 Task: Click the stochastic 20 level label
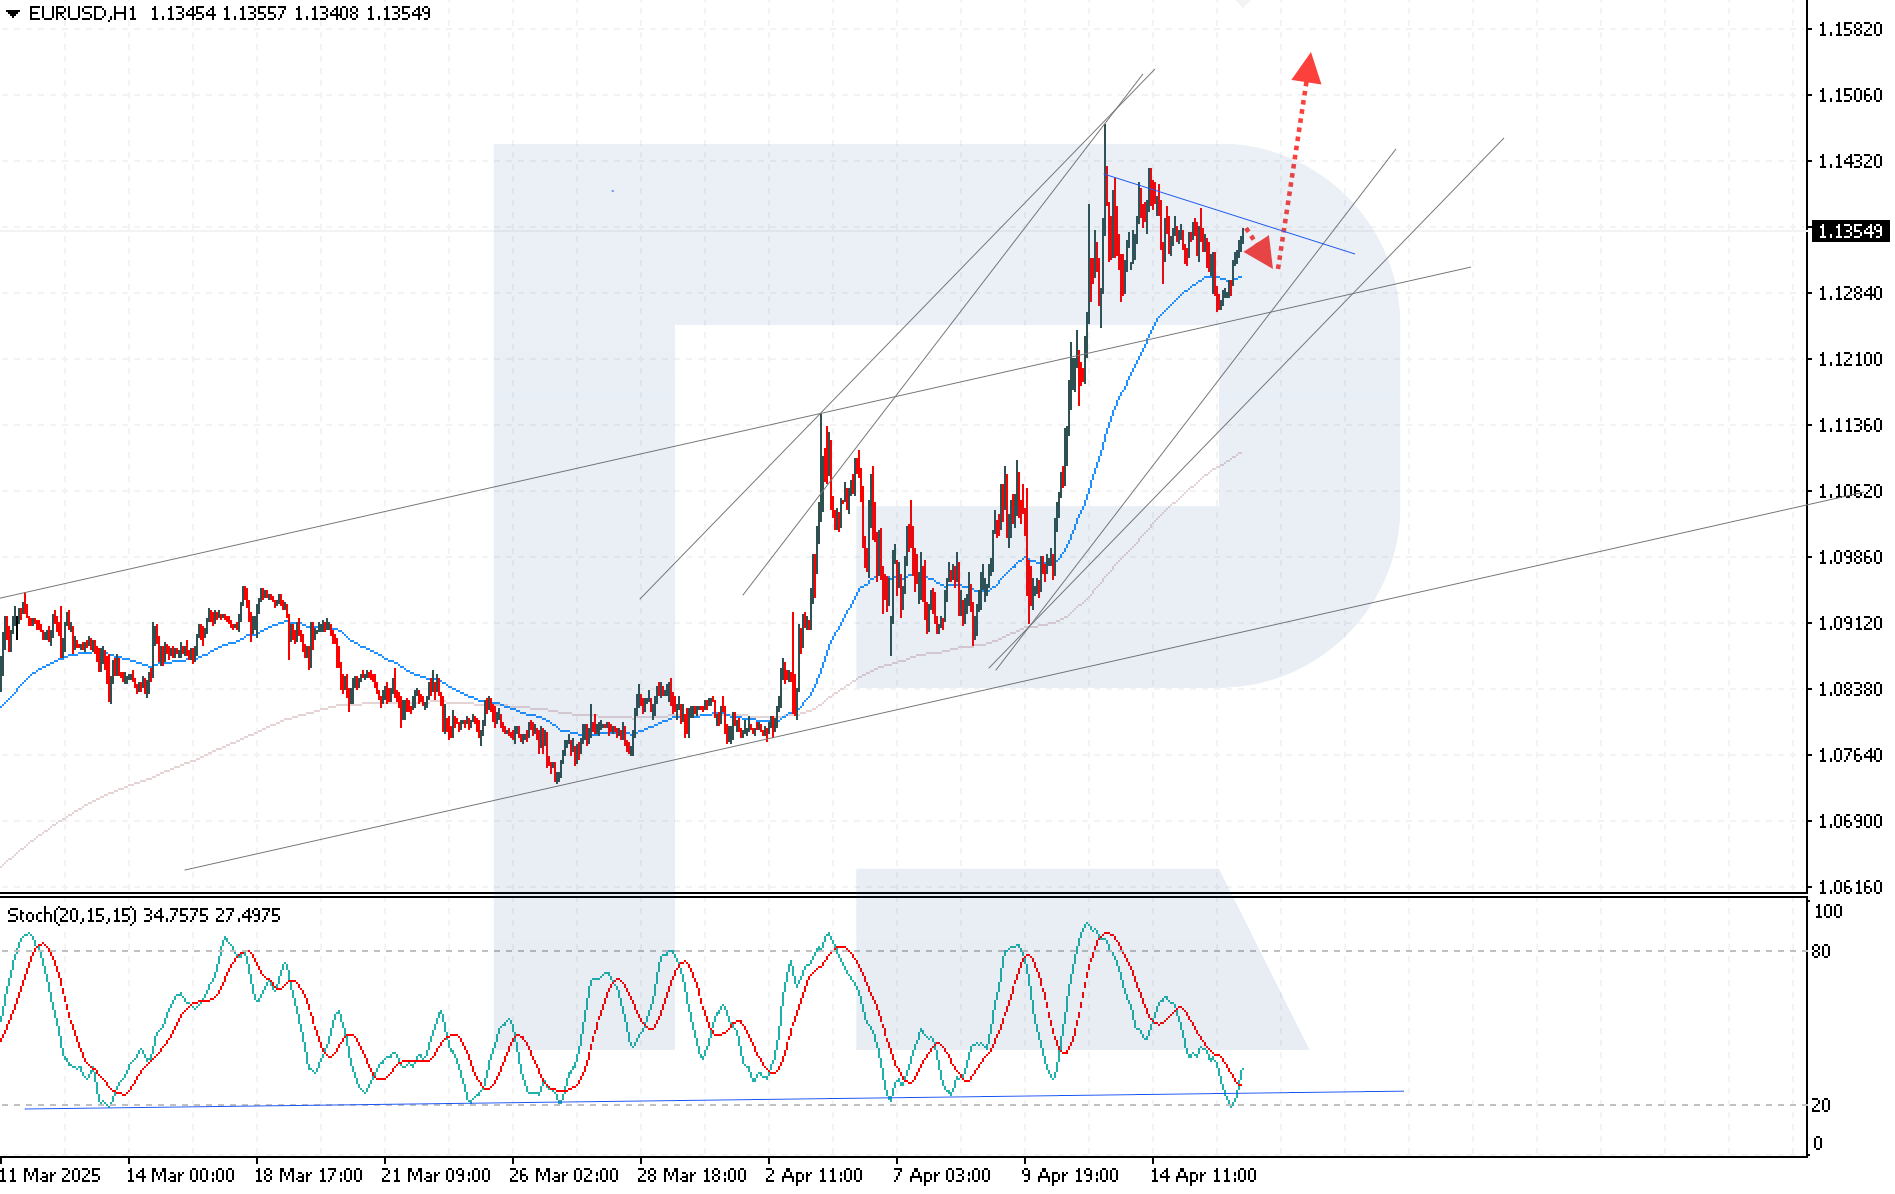pos(1821,1105)
